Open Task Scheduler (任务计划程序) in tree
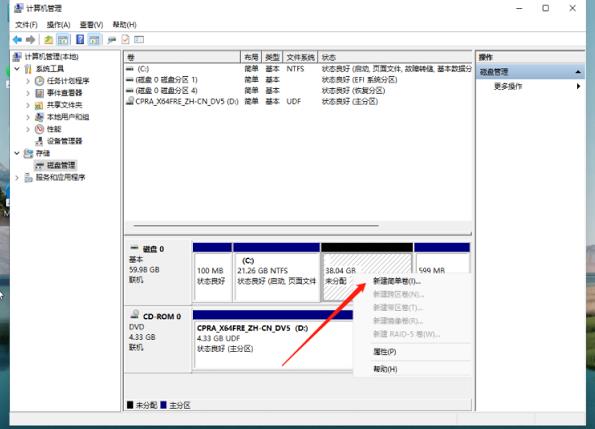 [x=68, y=81]
